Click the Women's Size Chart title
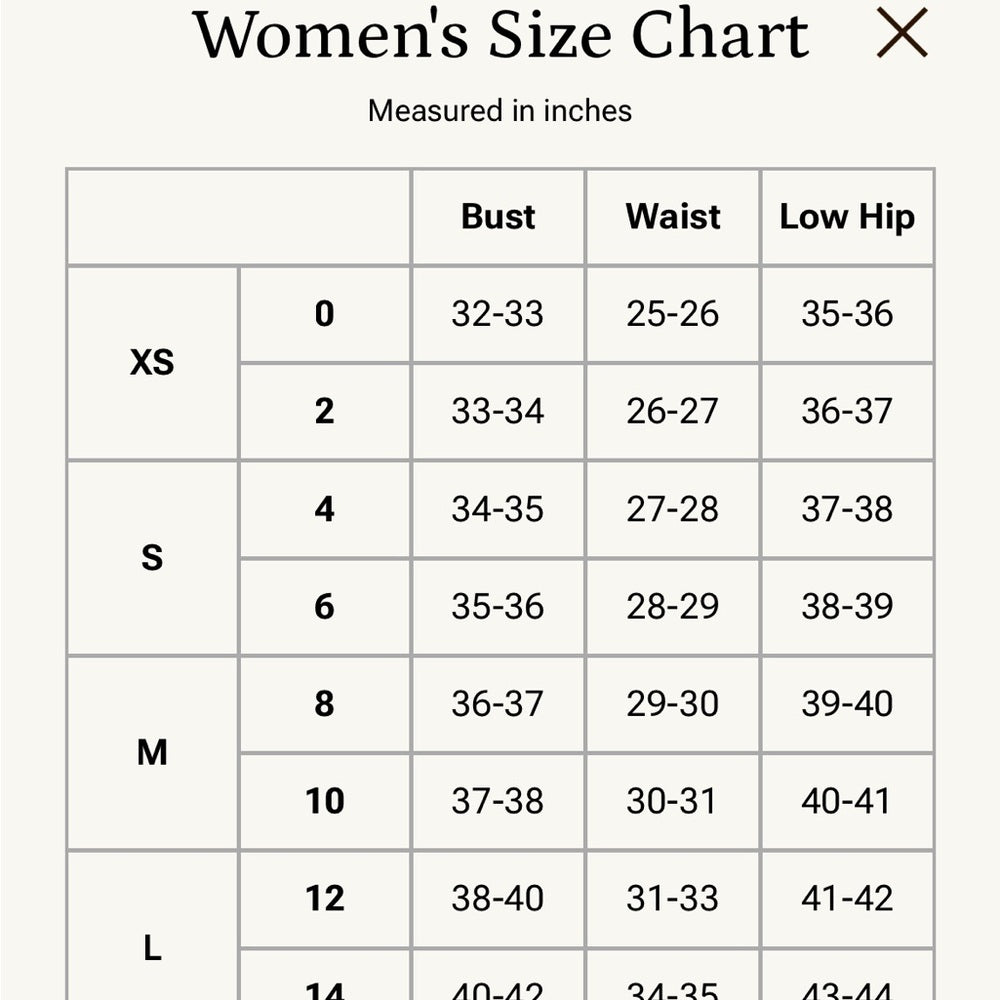This screenshot has height=1000, width=1000. [x=500, y=34]
